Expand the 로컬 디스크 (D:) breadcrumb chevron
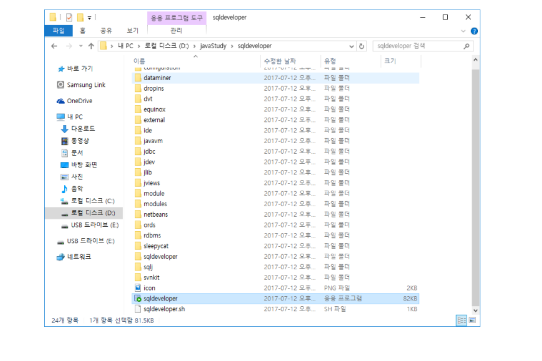 pyautogui.click(x=195, y=46)
